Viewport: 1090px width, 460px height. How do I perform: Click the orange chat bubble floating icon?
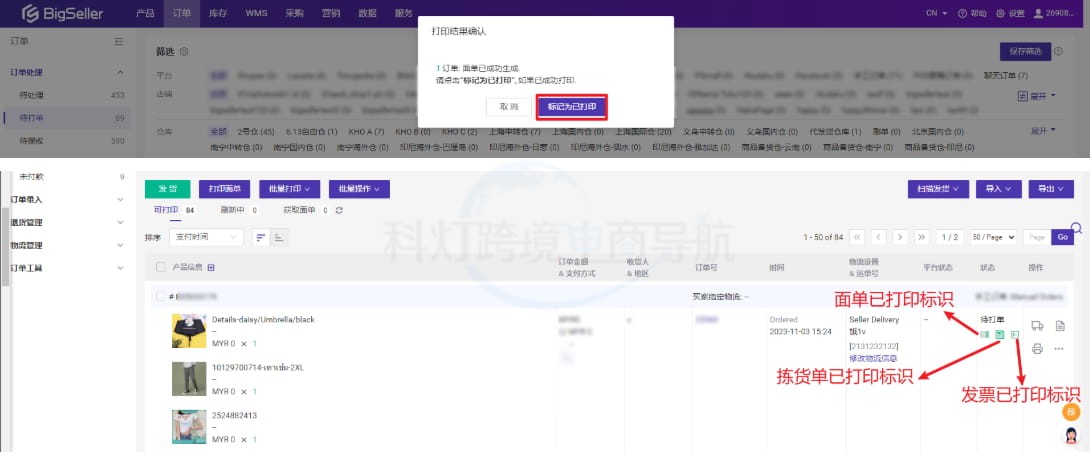tap(1071, 411)
